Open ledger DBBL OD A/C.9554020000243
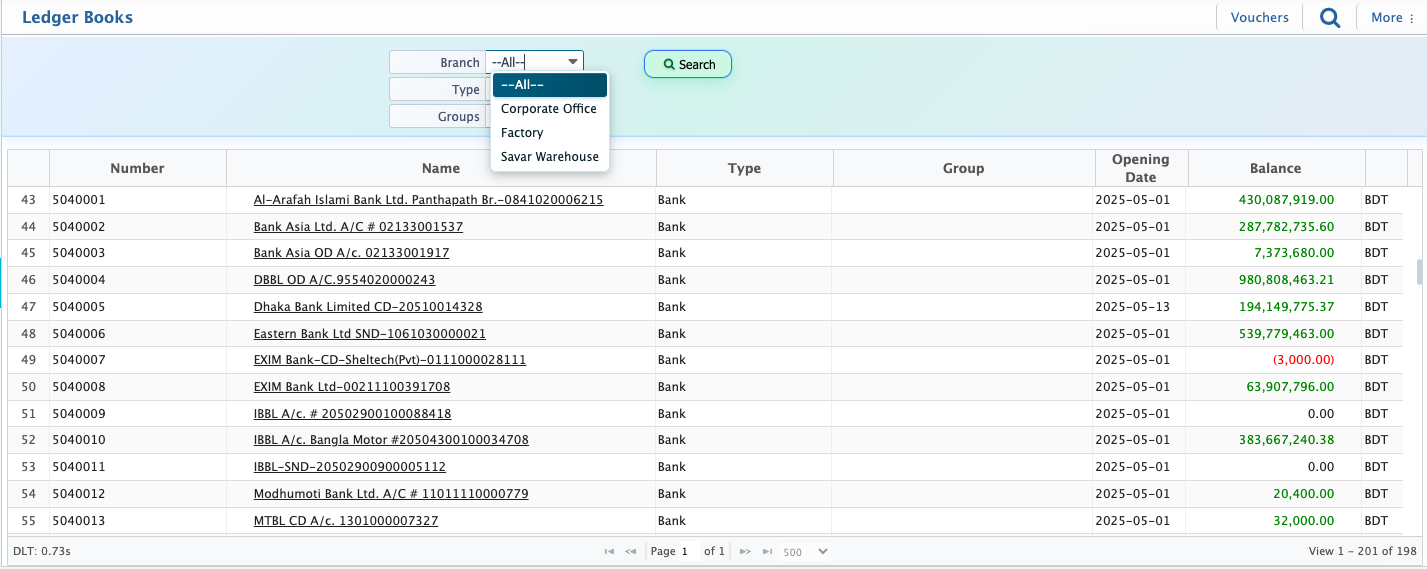The width and height of the screenshot is (1427, 569). tap(344, 280)
